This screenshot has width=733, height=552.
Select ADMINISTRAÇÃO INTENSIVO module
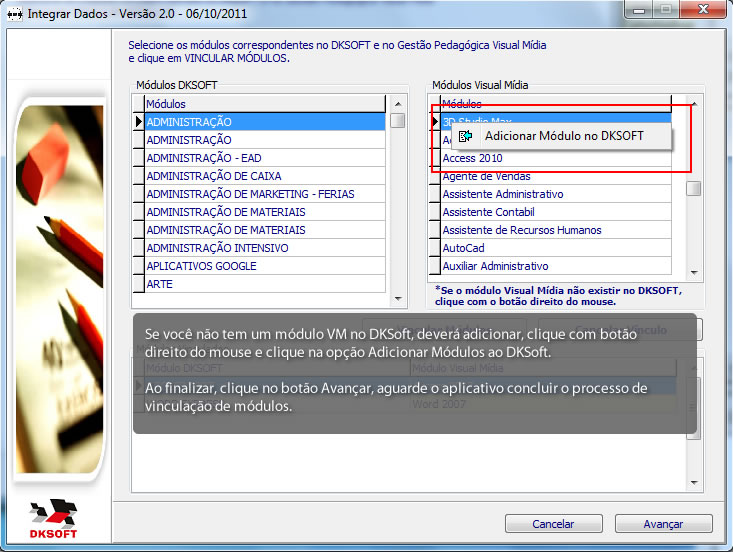click(265, 248)
